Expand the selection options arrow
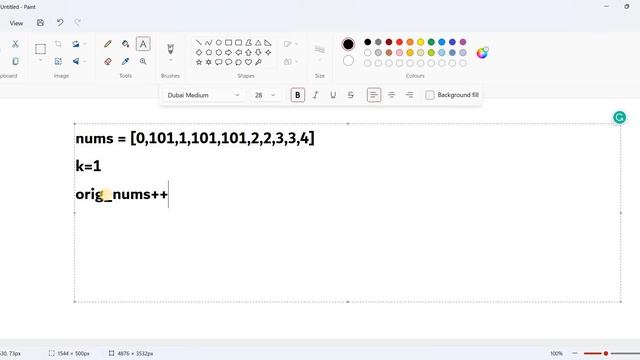This screenshot has height=360, width=640. tap(40, 60)
